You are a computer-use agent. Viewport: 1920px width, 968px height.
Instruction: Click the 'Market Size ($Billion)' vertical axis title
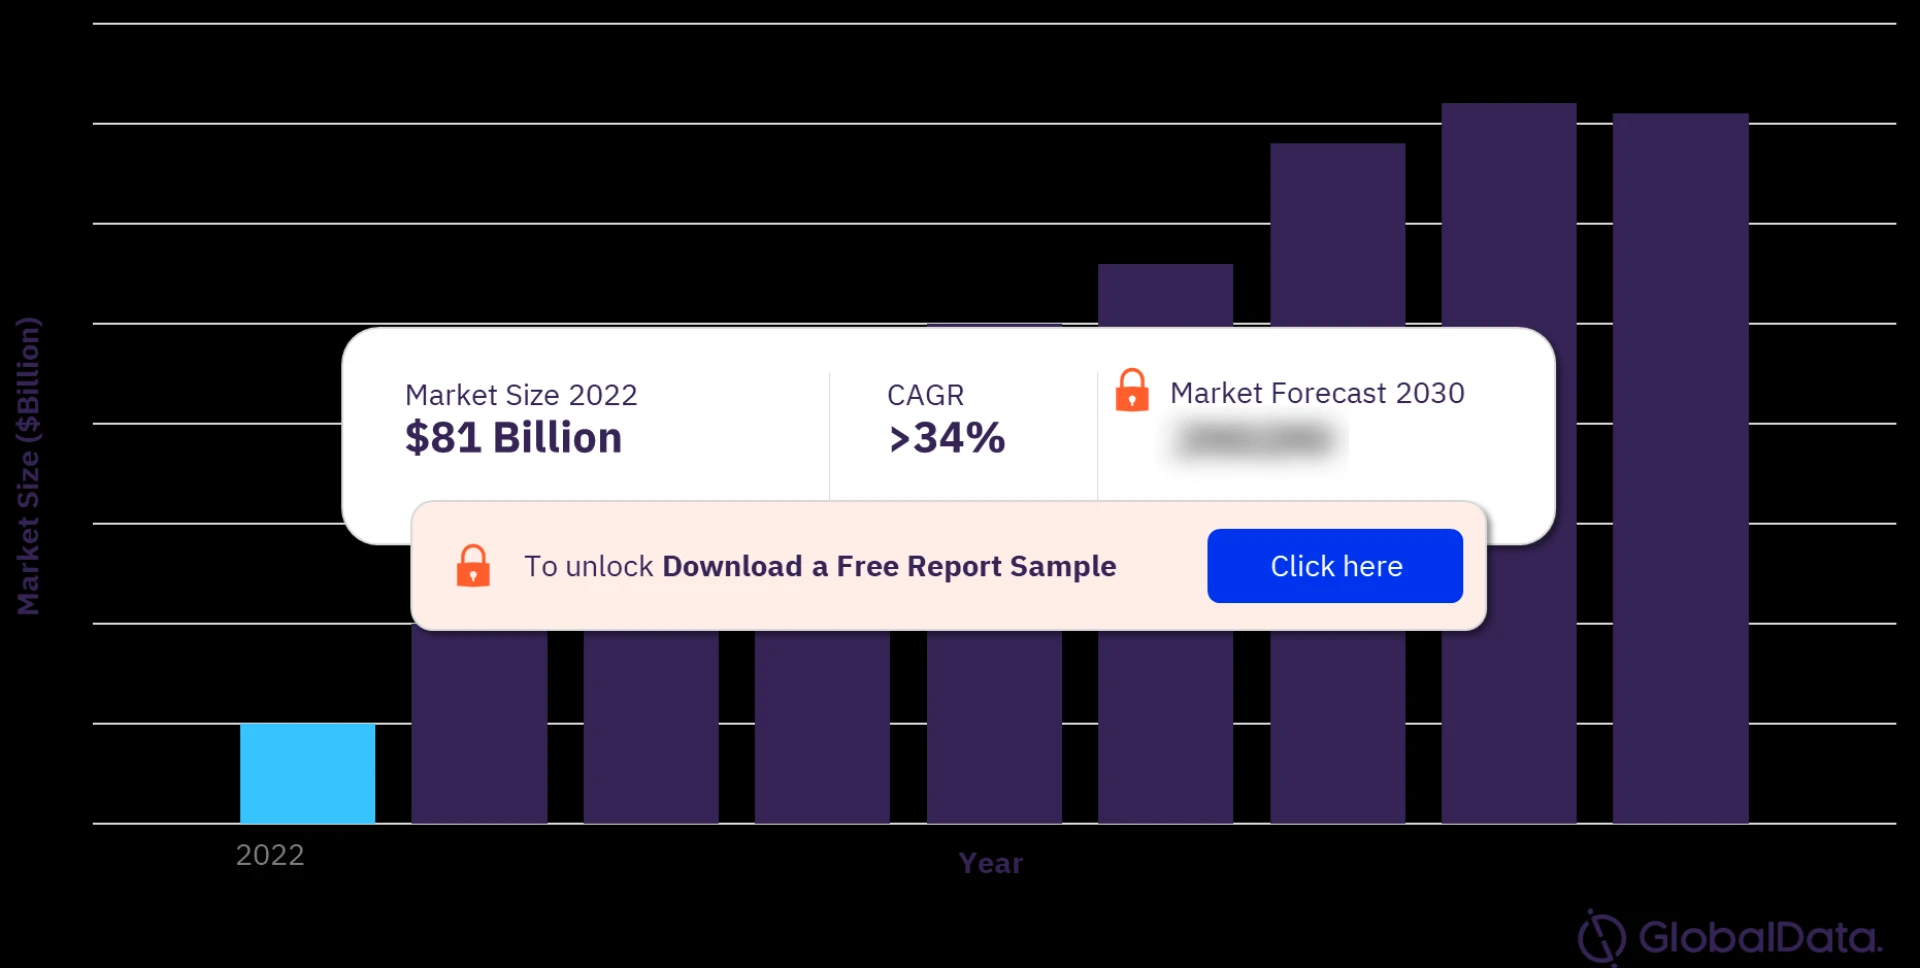[x=28, y=465]
